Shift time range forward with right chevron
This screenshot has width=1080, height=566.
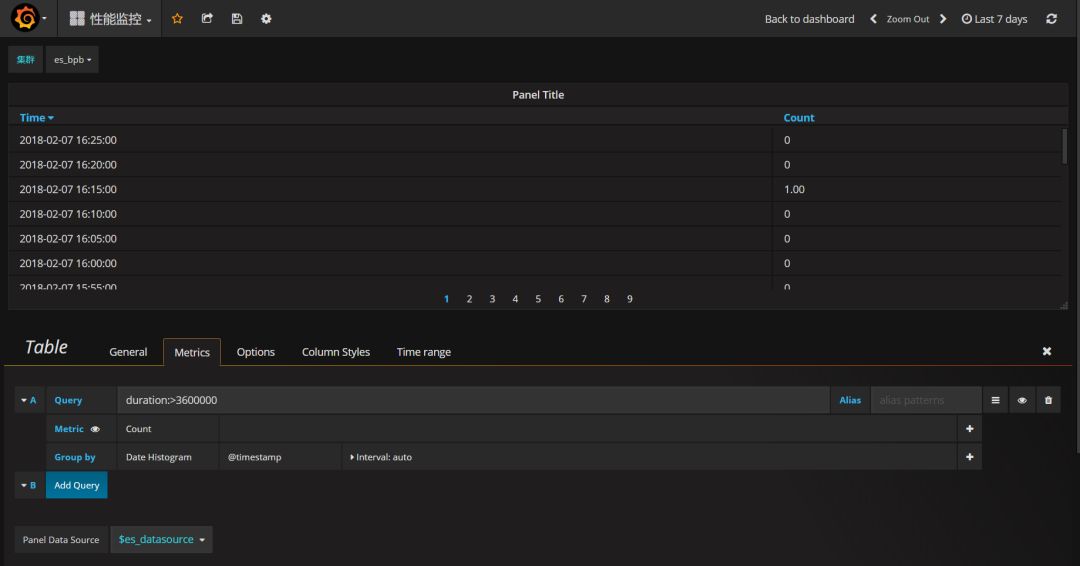(943, 19)
